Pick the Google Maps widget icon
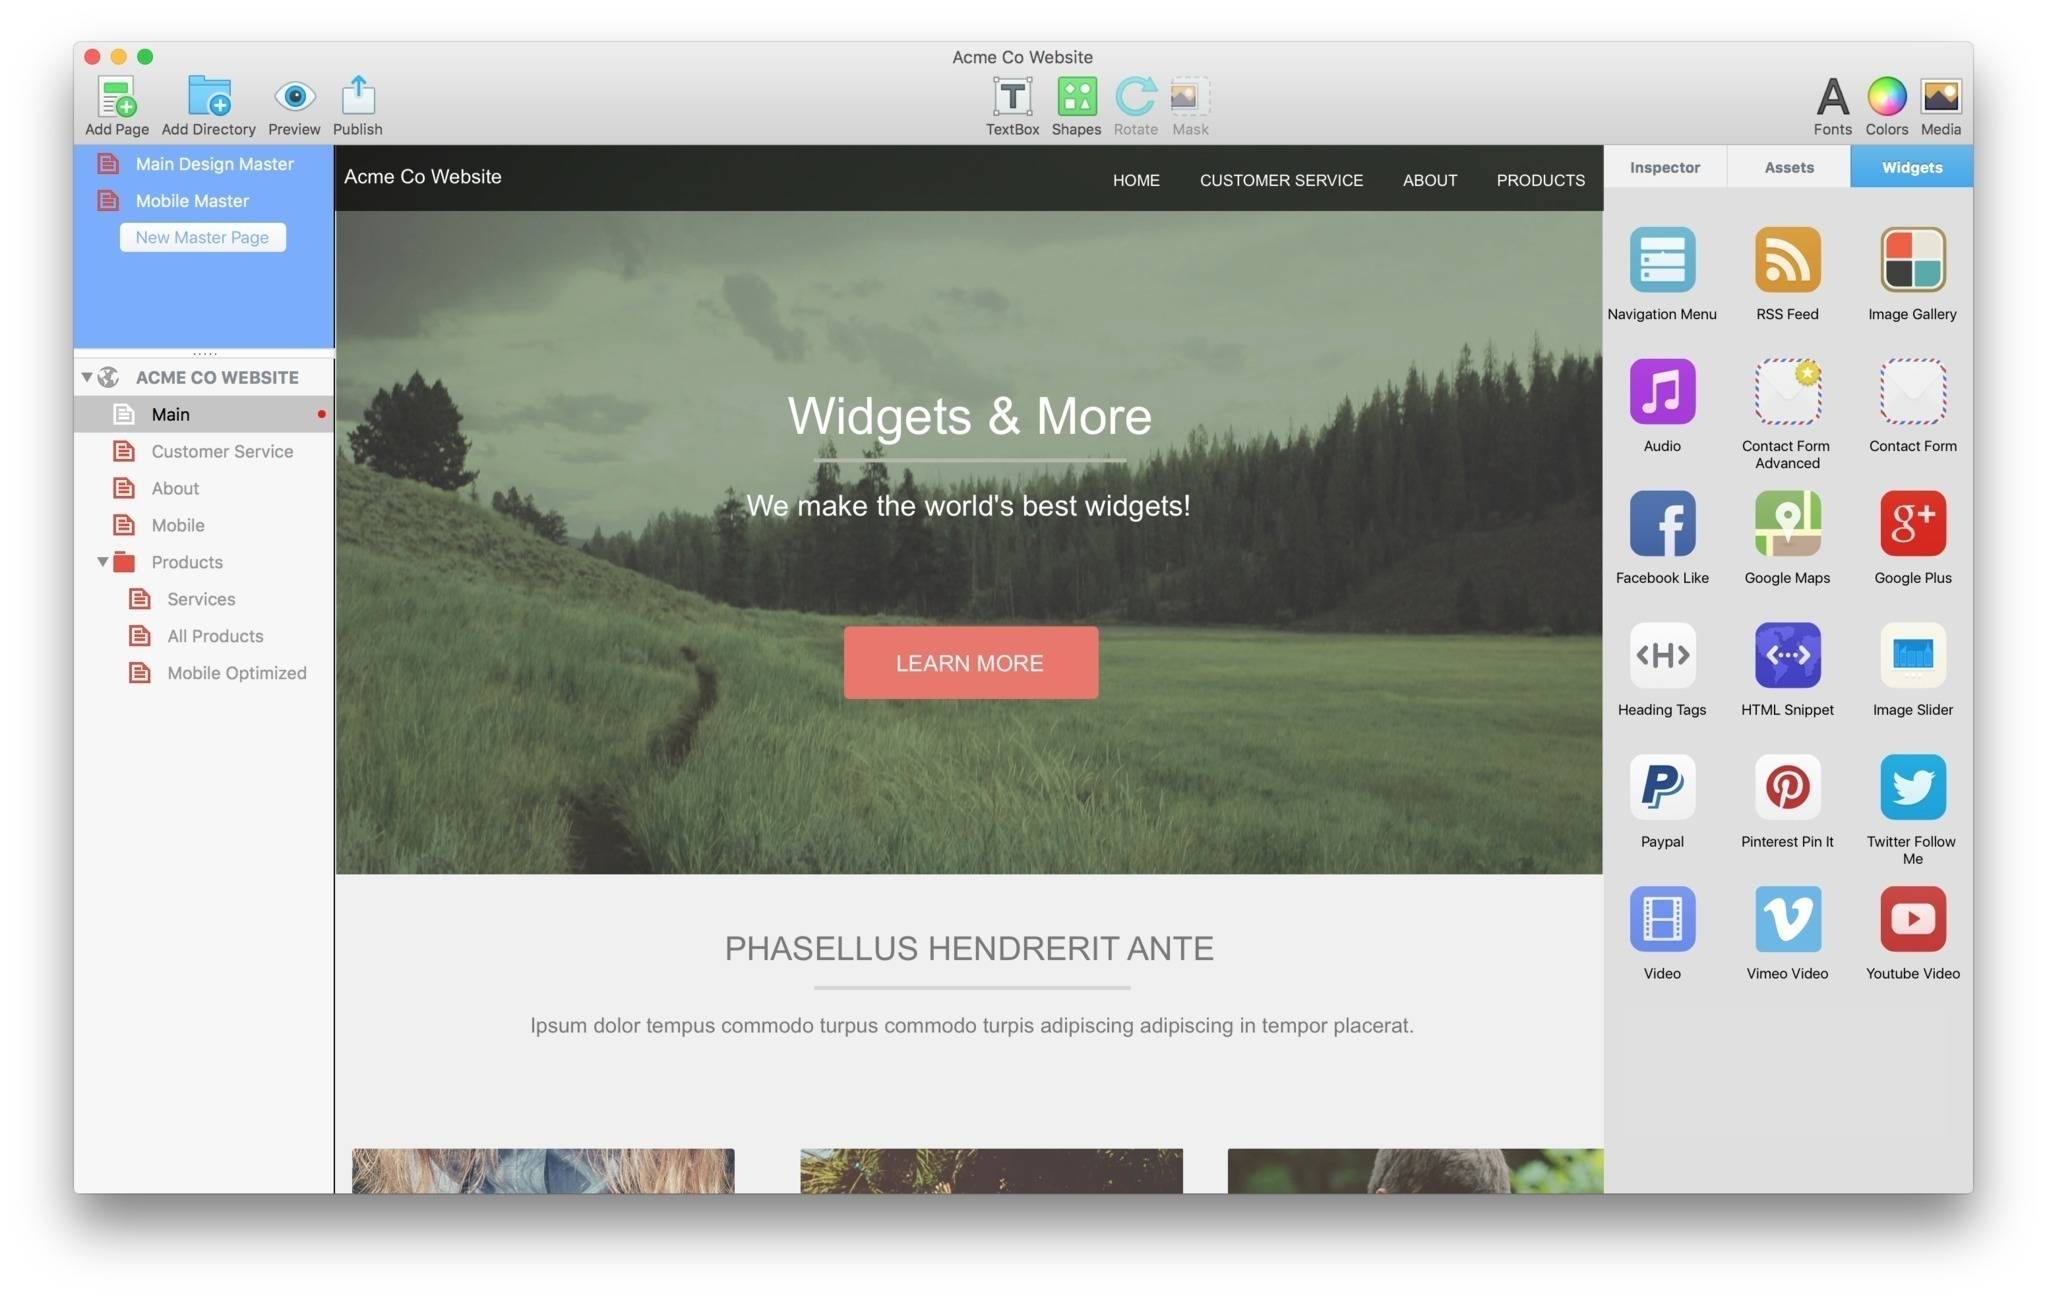The image size is (2047, 1299). pos(1786,523)
